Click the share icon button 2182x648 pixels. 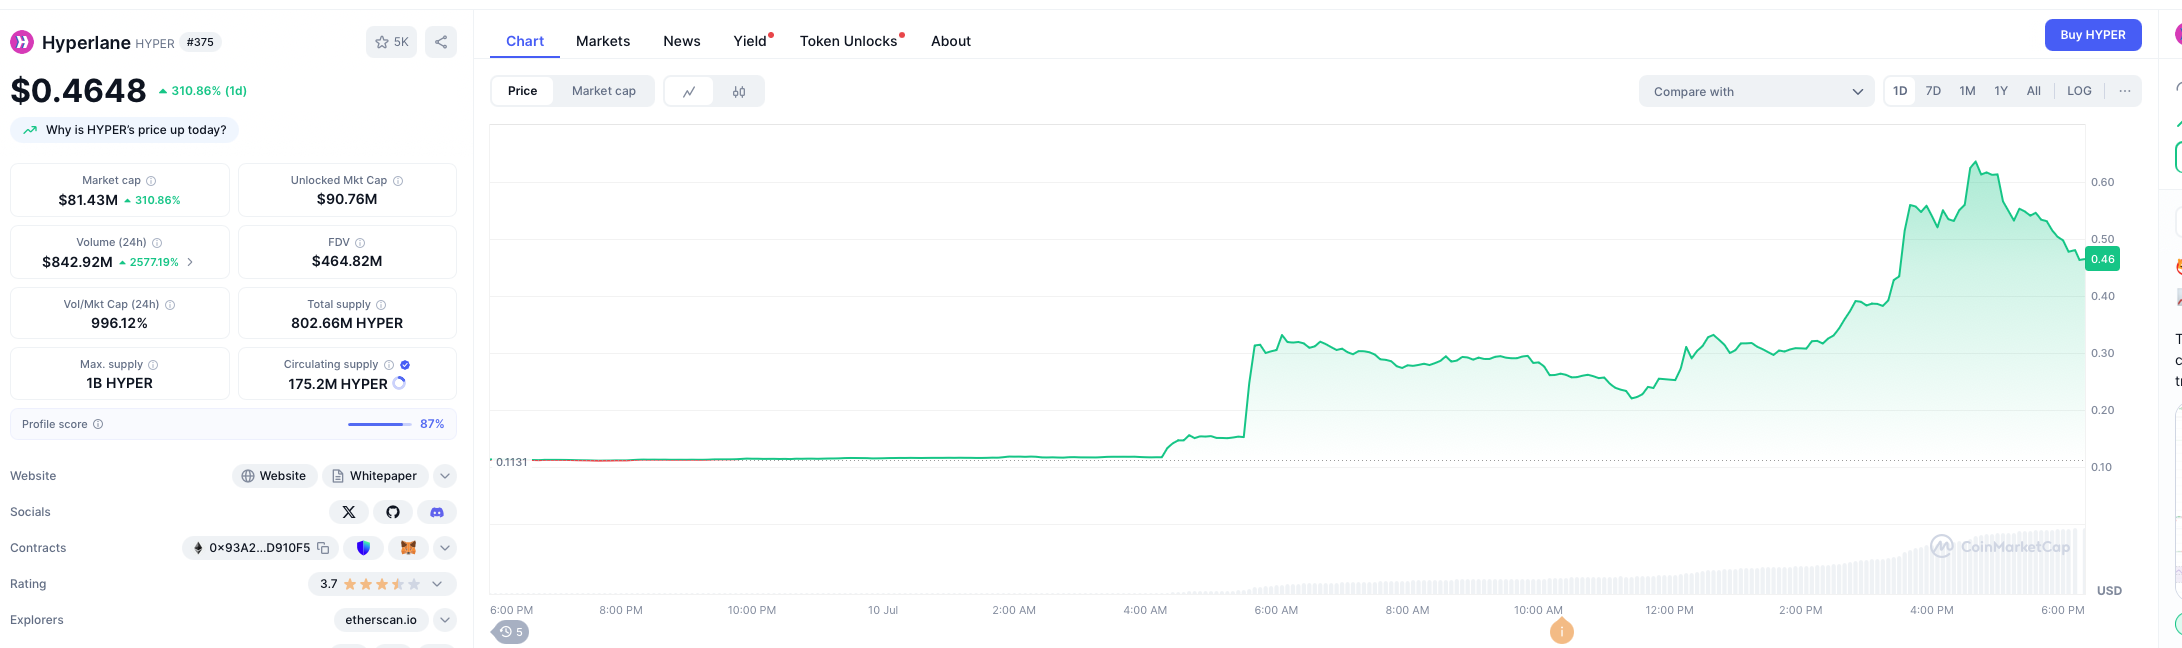(441, 42)
